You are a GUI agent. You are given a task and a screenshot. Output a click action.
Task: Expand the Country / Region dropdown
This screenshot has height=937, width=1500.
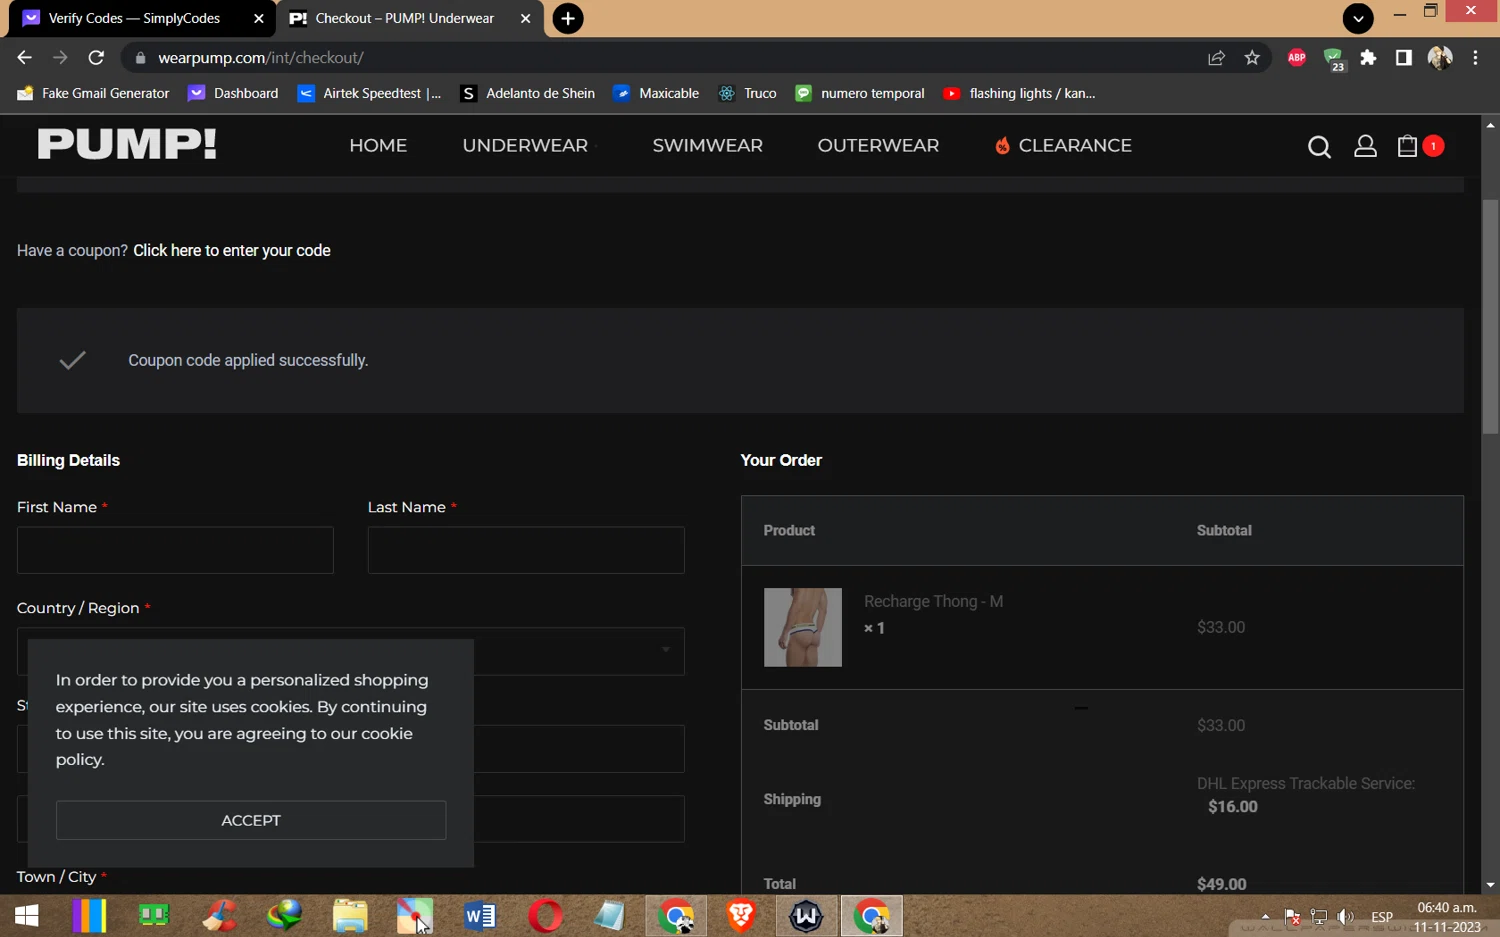[x=351, y=651]
